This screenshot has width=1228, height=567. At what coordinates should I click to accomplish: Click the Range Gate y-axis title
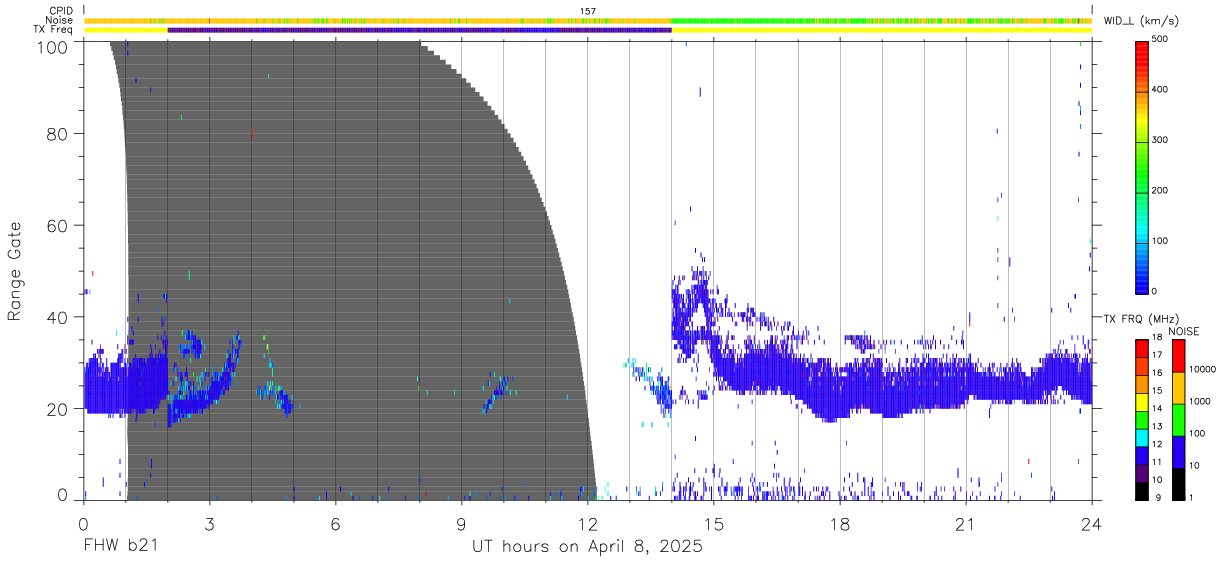coord(15,272)
